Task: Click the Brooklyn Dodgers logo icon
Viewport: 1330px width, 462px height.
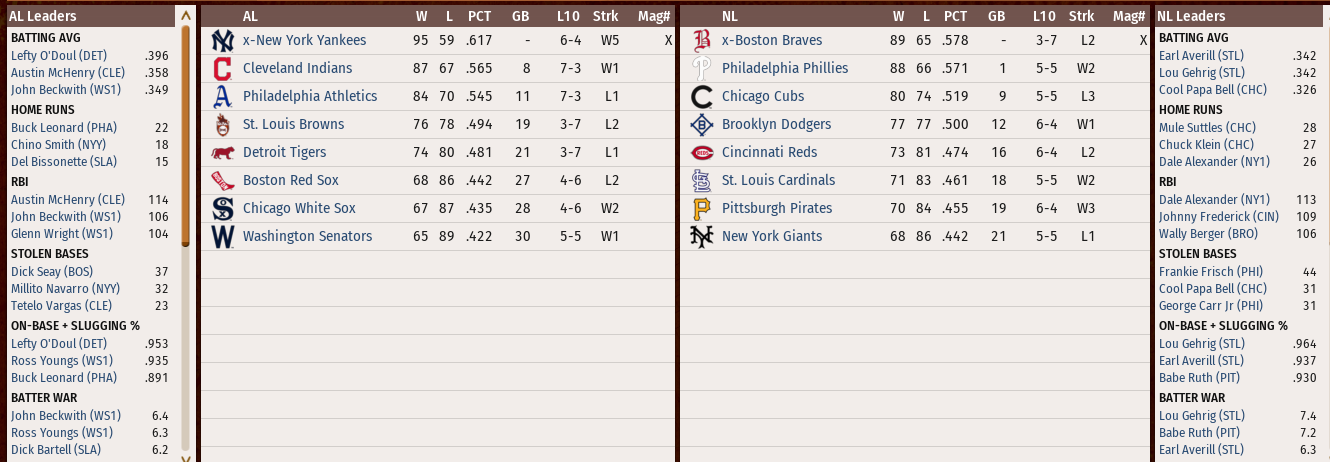Action: [x=702, y=125]
